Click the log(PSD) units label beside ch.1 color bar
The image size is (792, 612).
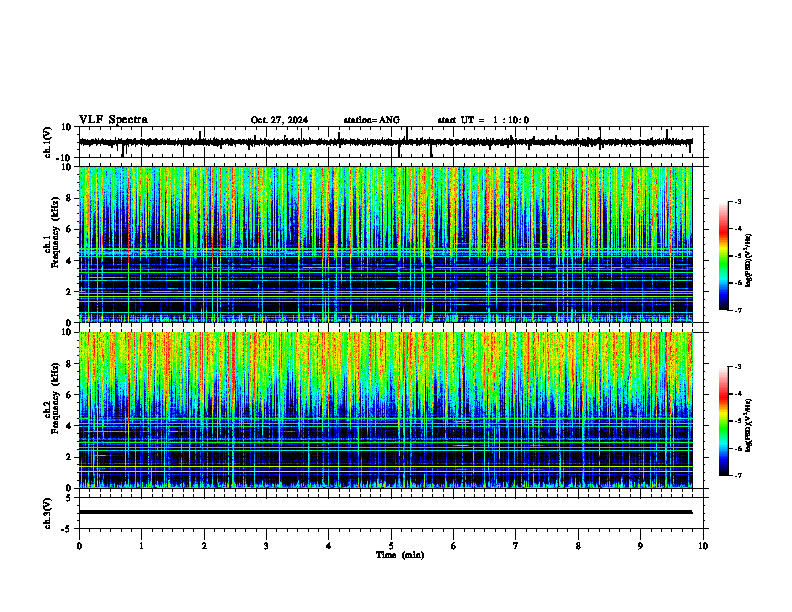(750, 261)
